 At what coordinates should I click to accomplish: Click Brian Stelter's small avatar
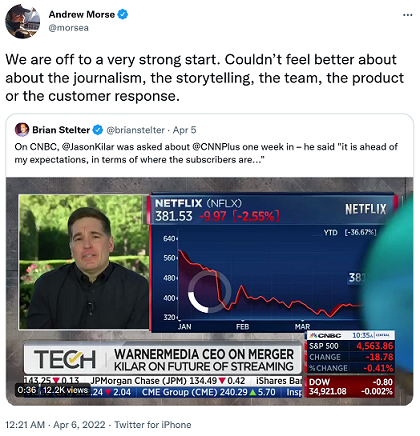[22, 130]
